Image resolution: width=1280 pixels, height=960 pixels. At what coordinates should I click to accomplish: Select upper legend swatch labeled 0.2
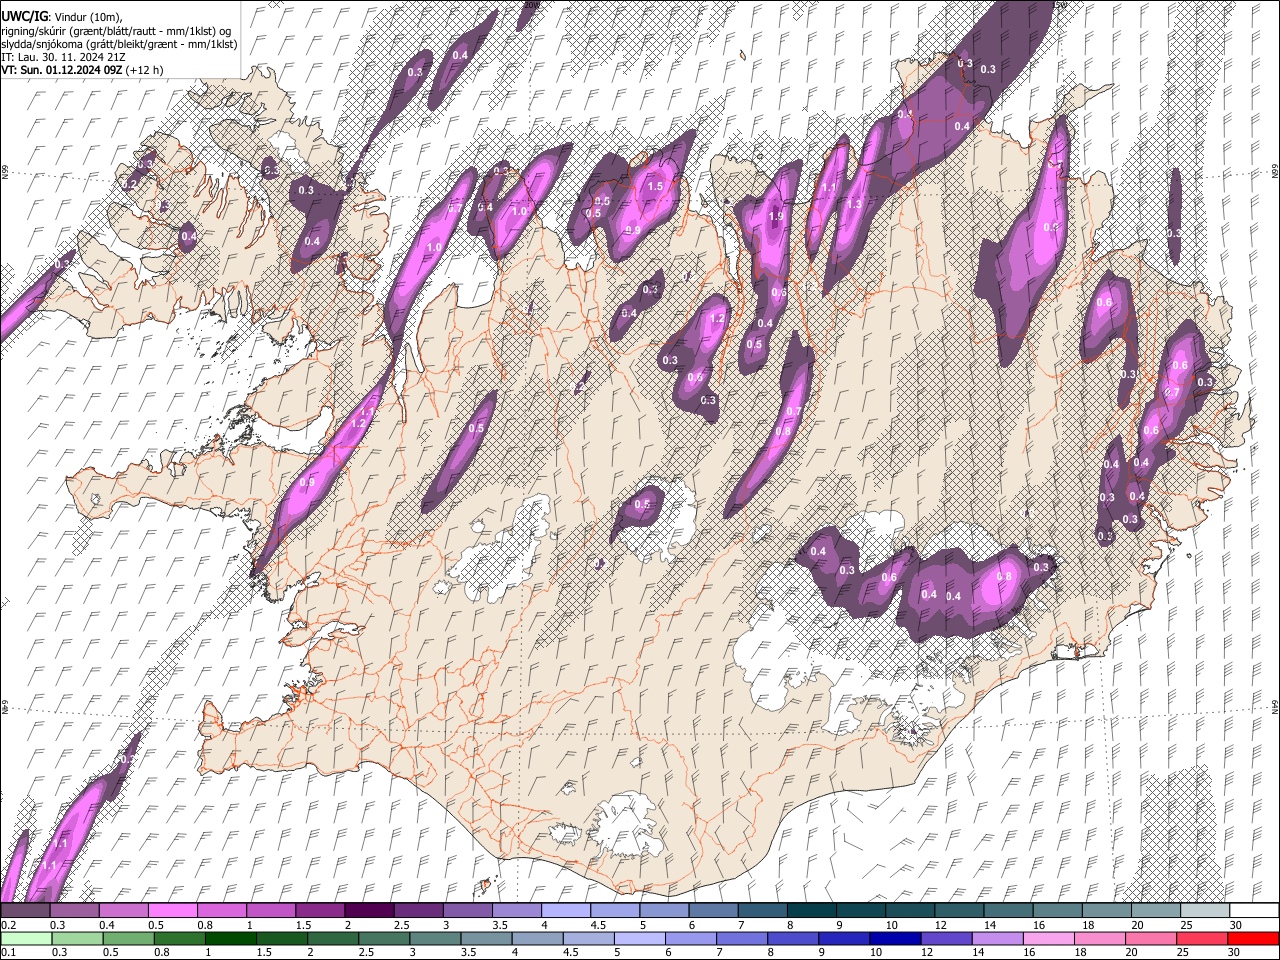pyautogui.click(x=25, y=910)
